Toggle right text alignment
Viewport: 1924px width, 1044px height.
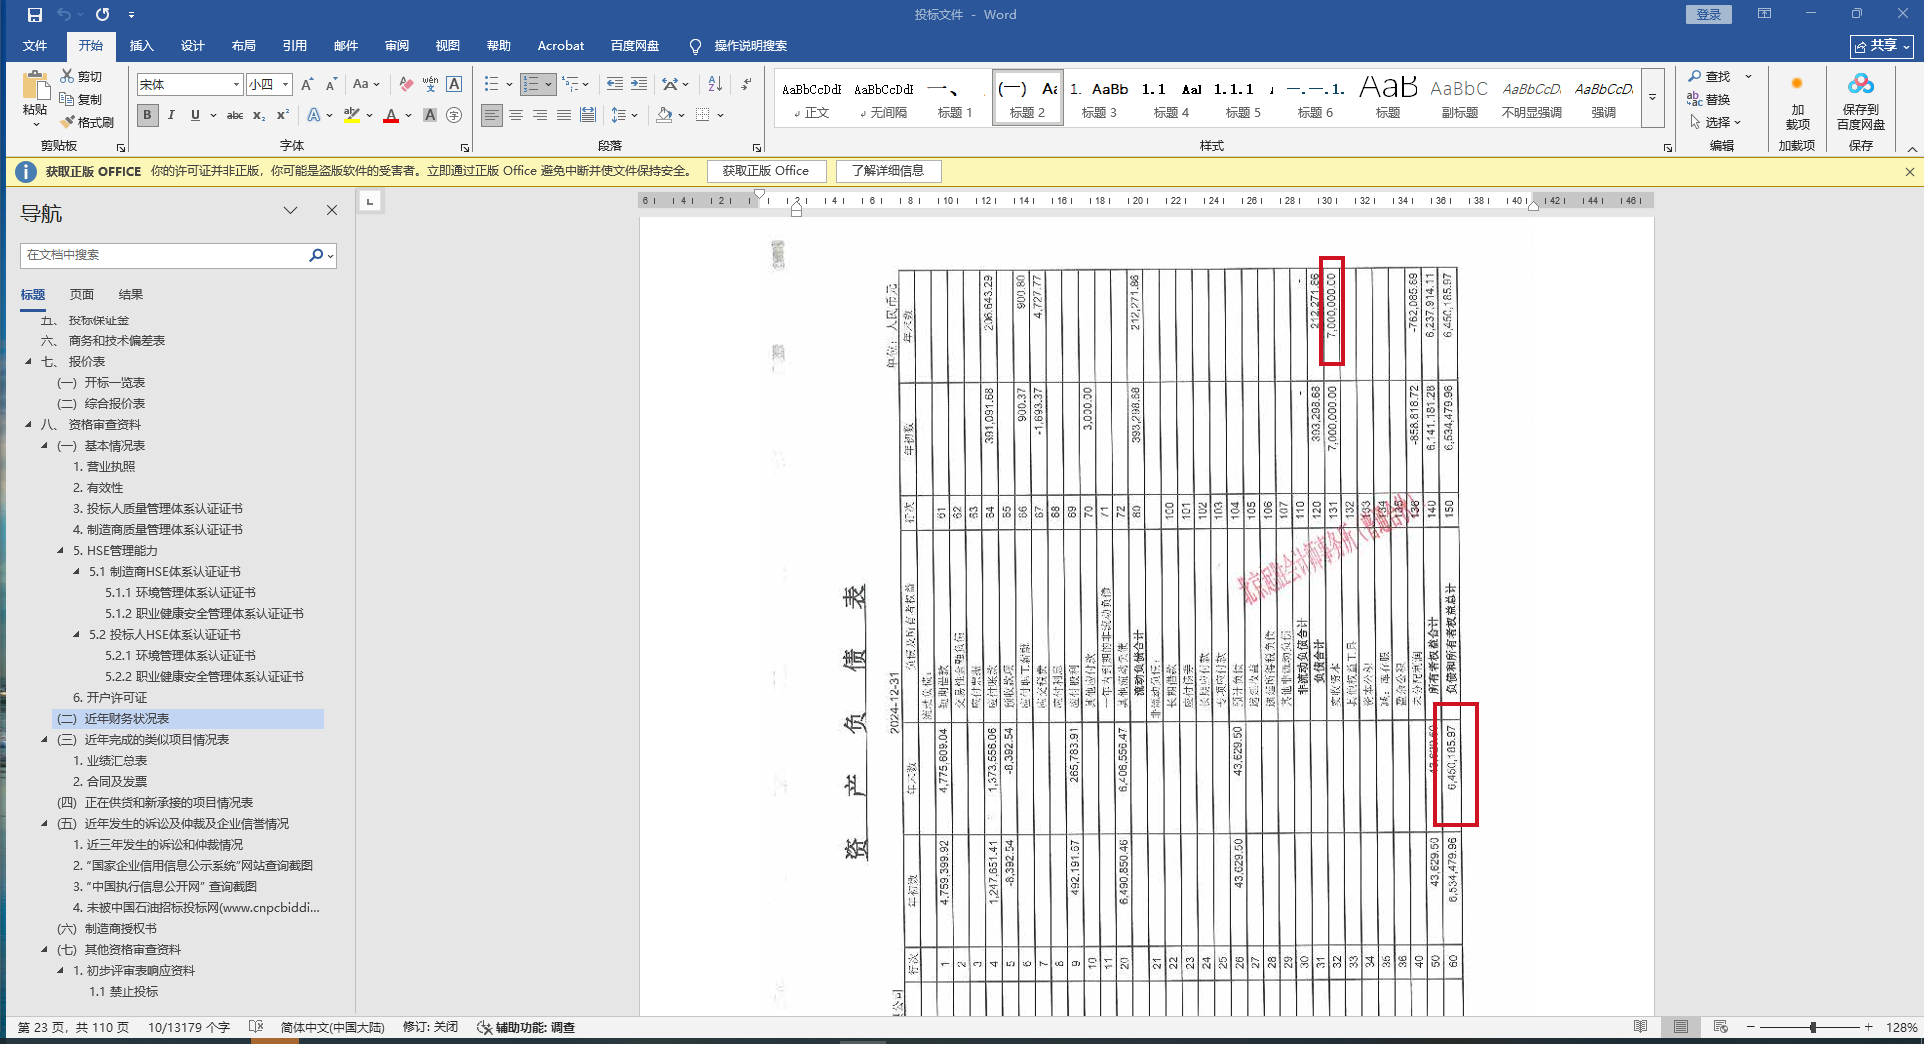coord(540,116)
